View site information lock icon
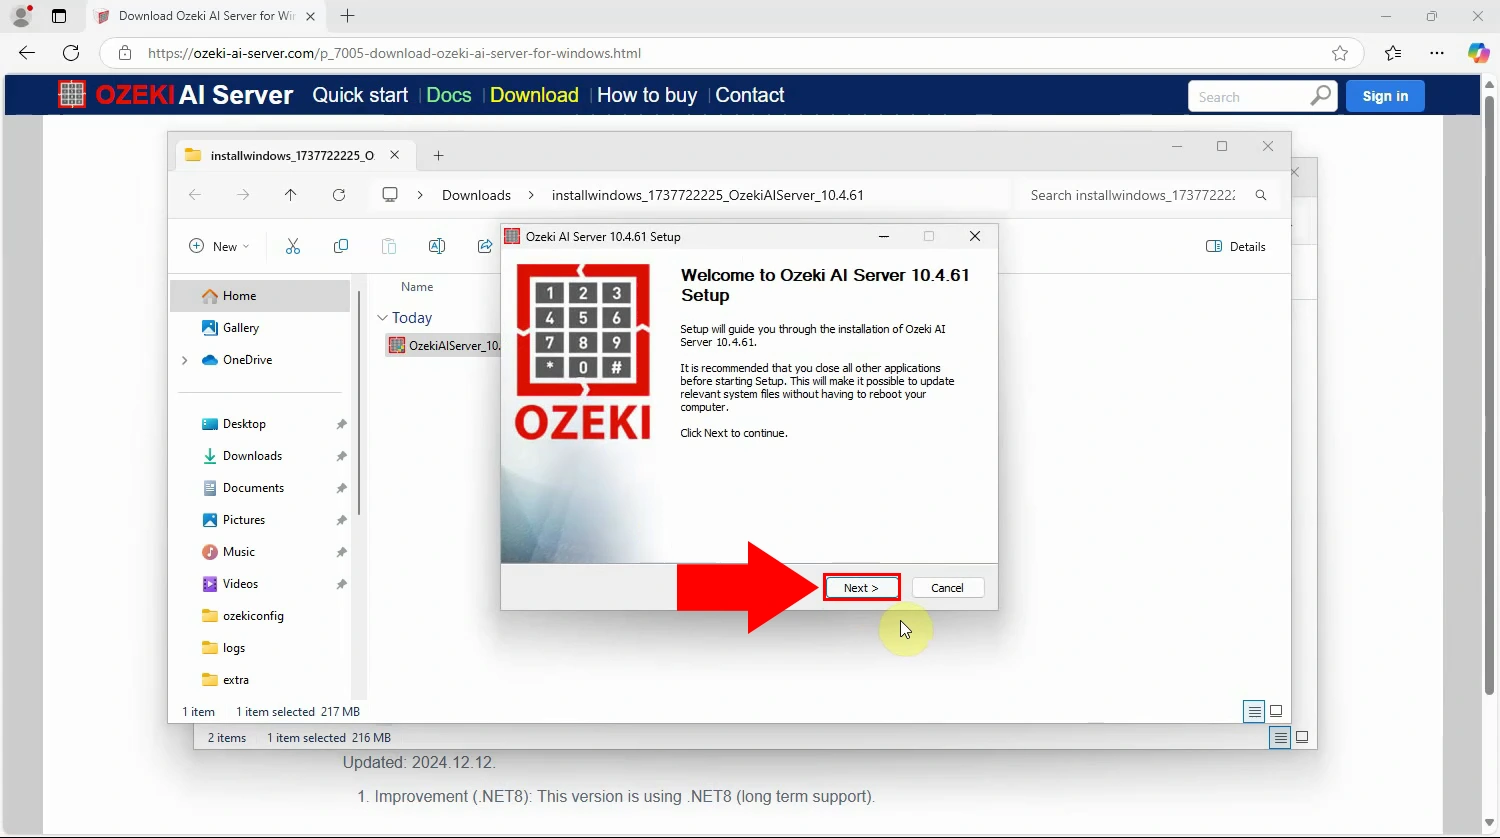This screenshot has width=1500, height=838. click(x=124, y=53)
